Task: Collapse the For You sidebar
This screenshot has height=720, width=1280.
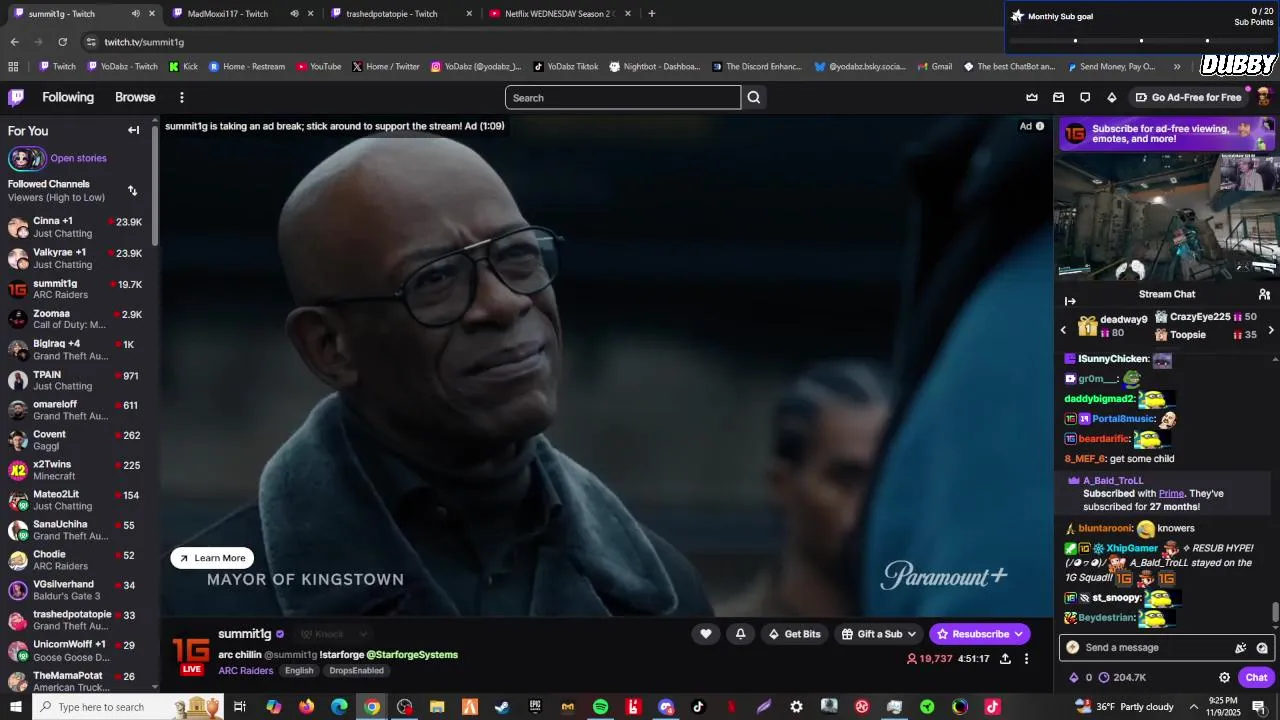Action: [133, 130]
